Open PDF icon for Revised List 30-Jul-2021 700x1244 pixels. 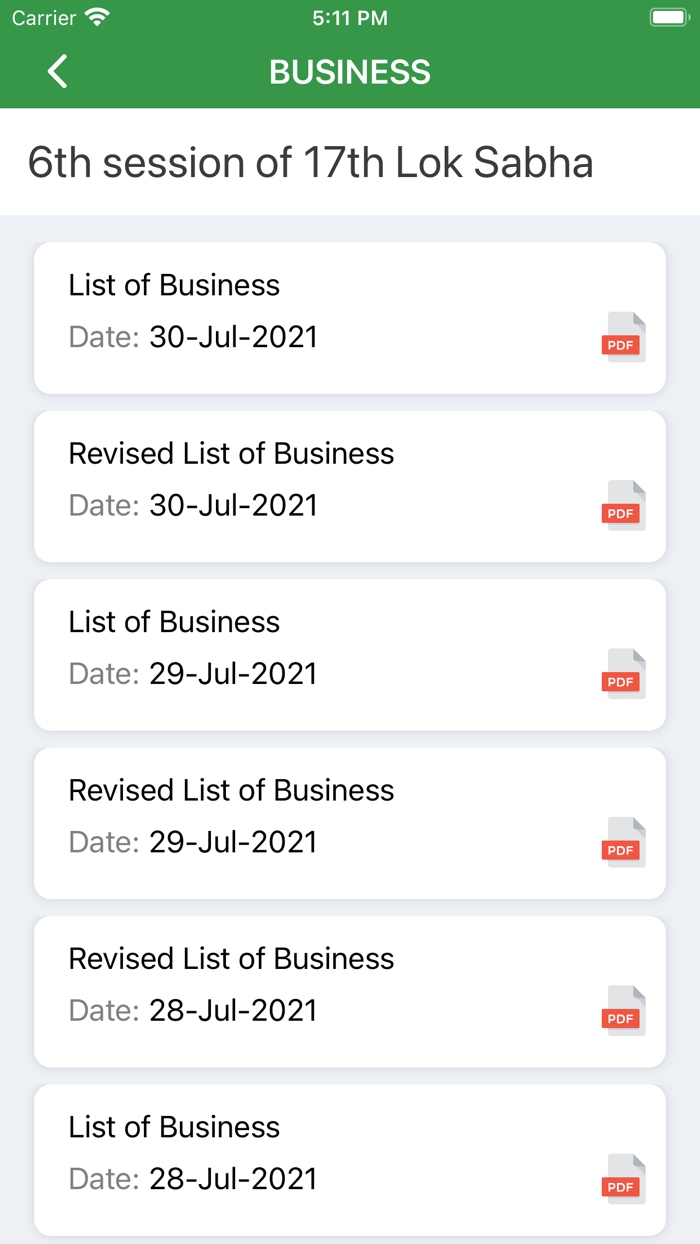tap(623, 506)
